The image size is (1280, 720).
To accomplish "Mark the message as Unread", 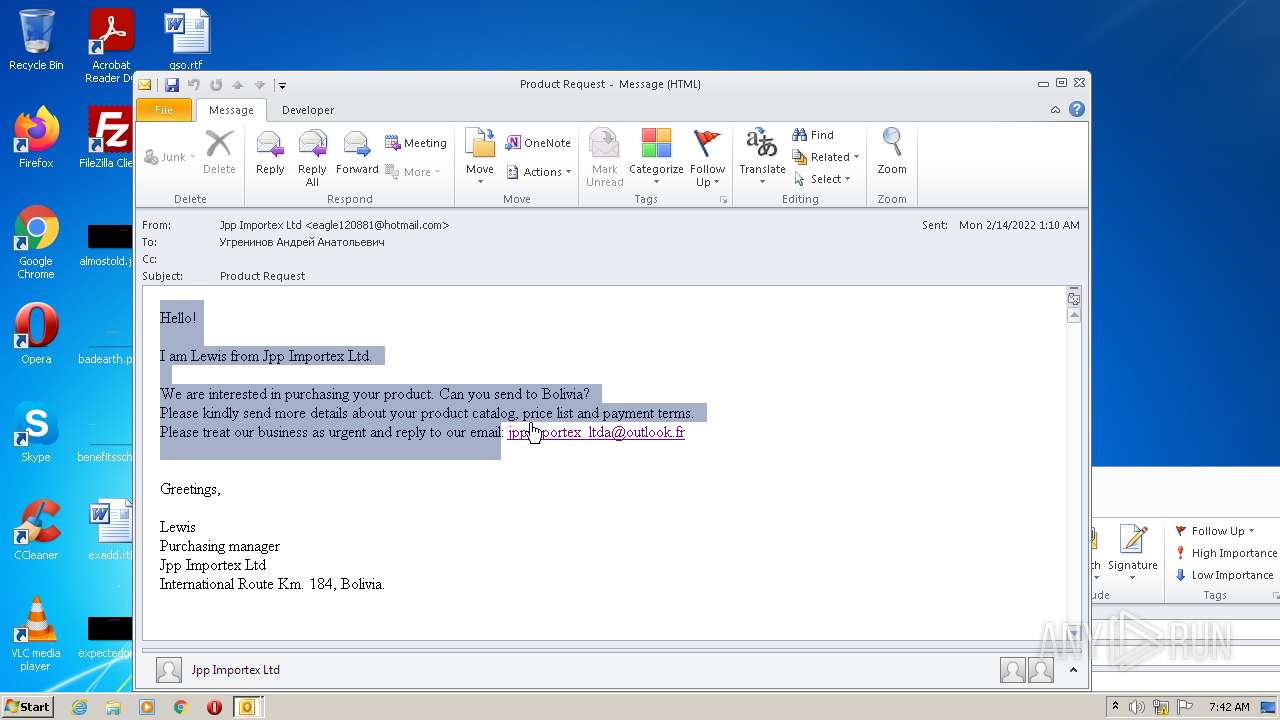I will click(604, 158).
